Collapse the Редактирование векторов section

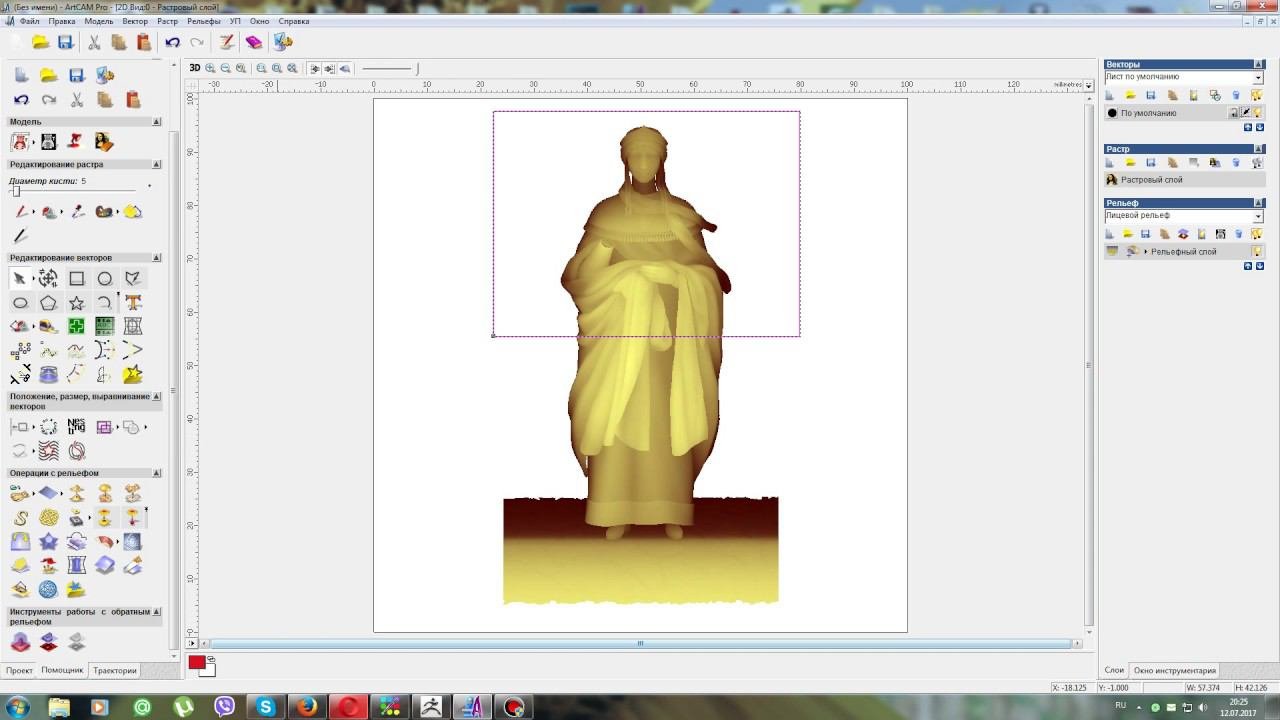157,258
